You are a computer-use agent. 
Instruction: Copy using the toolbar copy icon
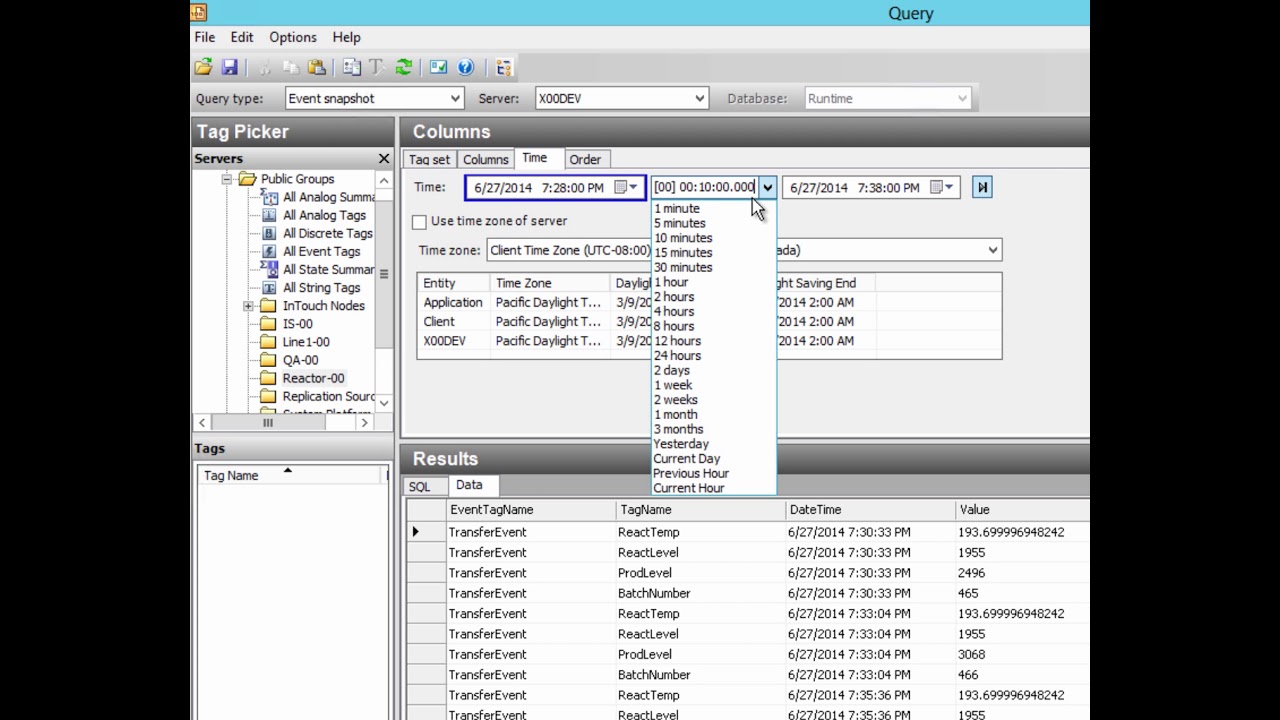click(291, 67)
